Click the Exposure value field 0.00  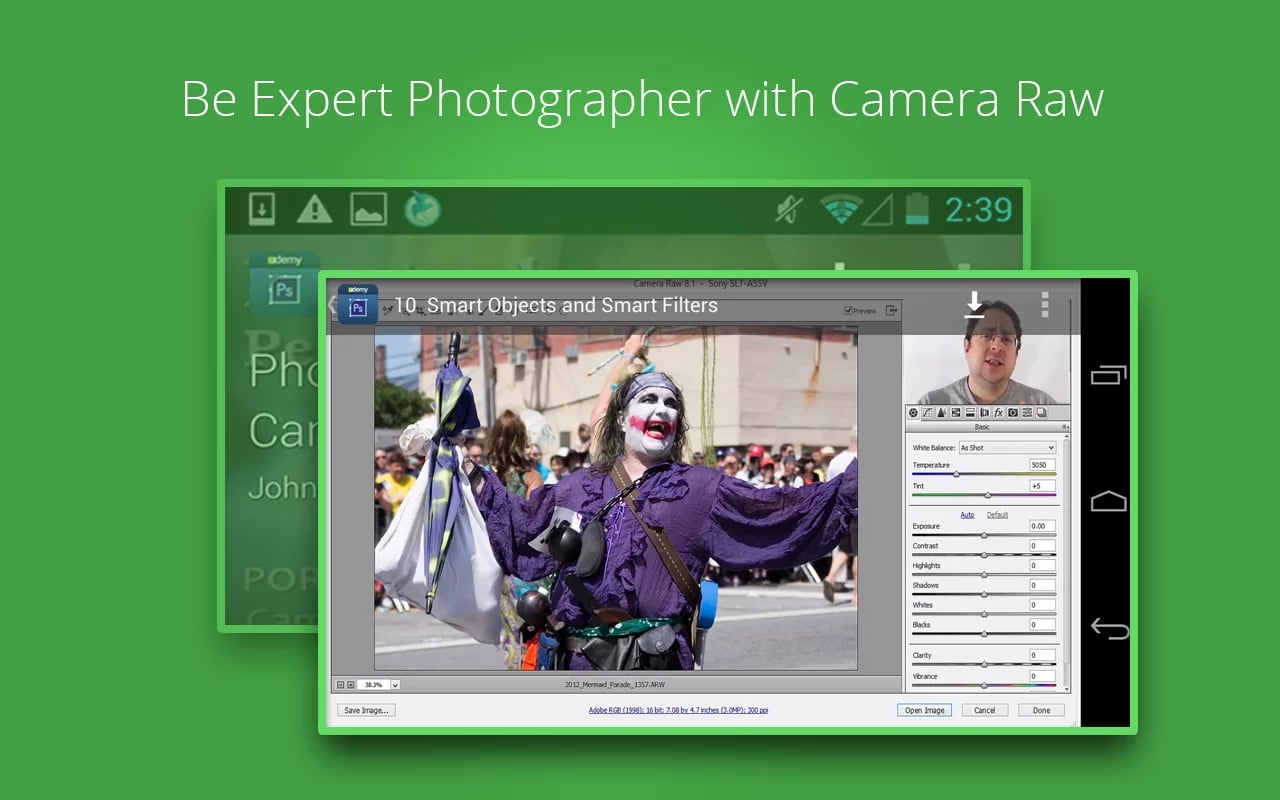tap(1043, 526)
